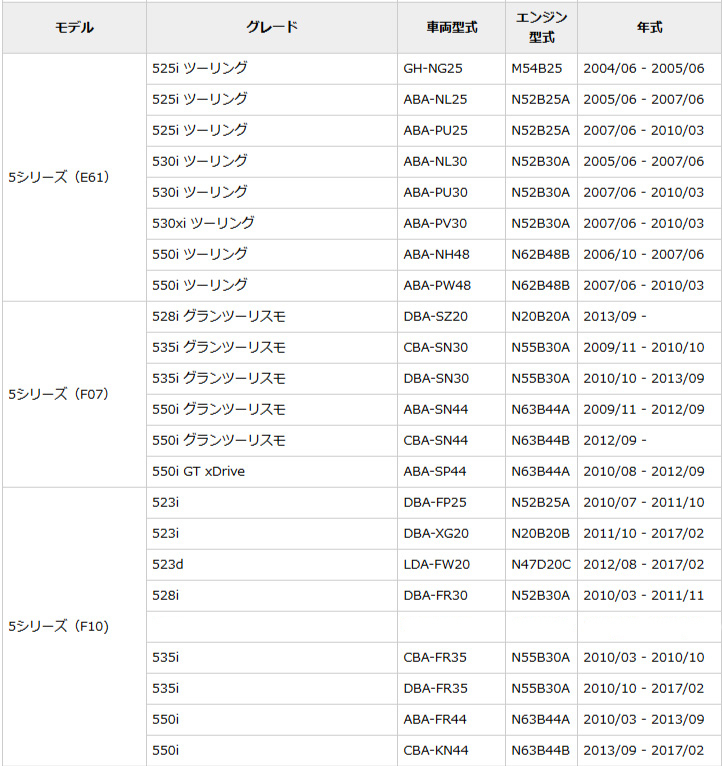Viewport: 722px width, 766px height.
Task: Click year range 2012/08 - 2017/02
Action: pyautogui.click(x=644, y=565)
